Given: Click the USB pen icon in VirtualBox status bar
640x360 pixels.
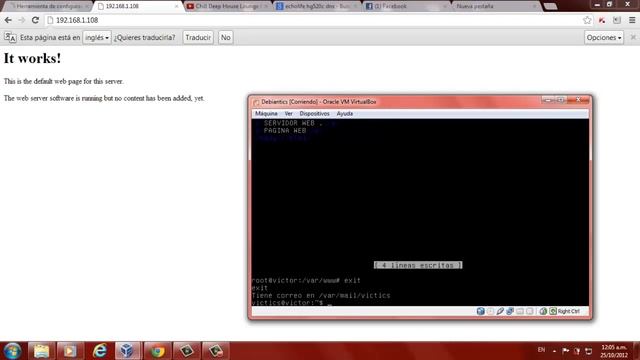Looking at the screenshot, I should click(x=500, y=311).
